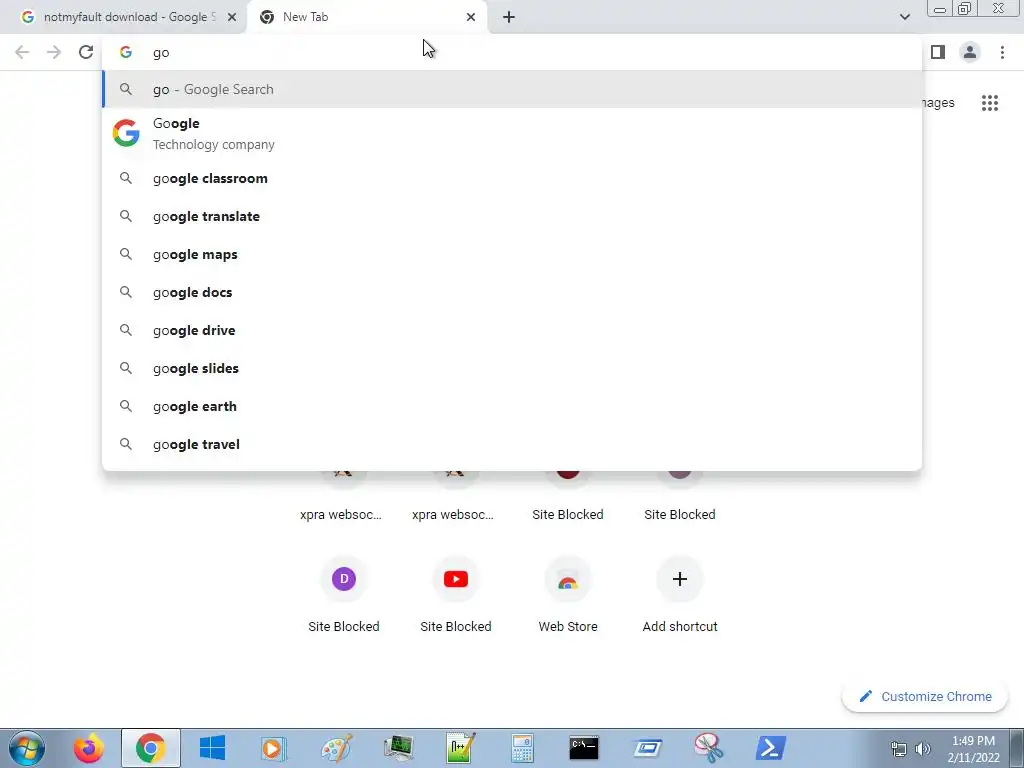Select 'google slides' suggestion

pyautogui.click(x=512, y=368)
